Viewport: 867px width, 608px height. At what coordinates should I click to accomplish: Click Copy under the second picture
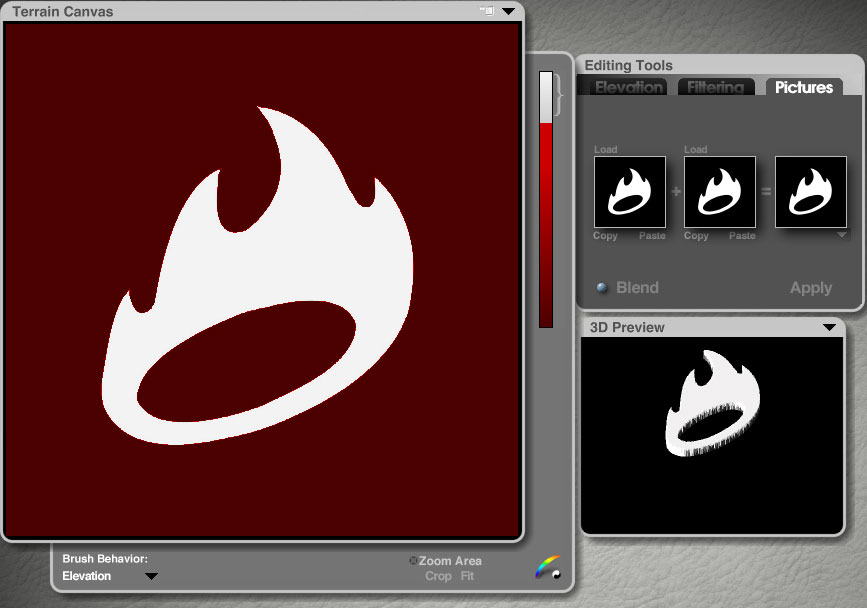click(696, 235)
